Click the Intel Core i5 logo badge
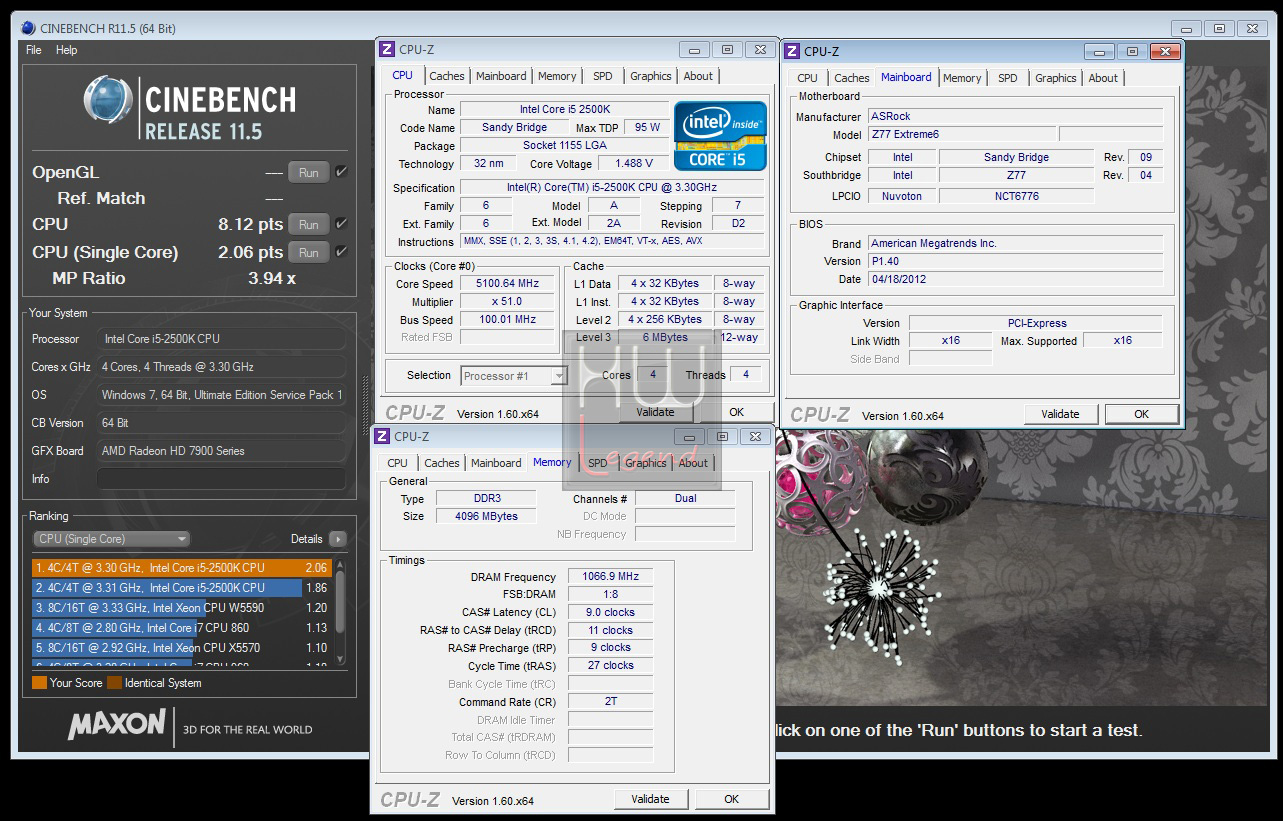The height and width of the screenshot is (821, 1283). coord(720,135)
